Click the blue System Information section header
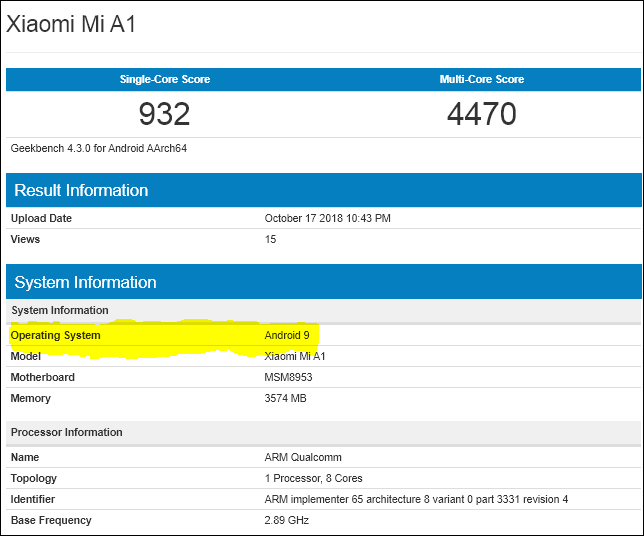The height and width of the screenshot is (536, 644). point(85,282)
